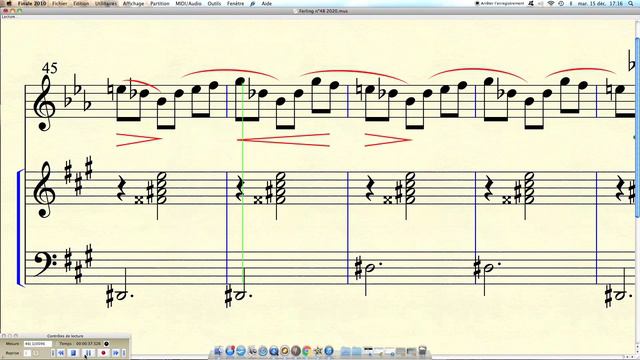
Task: Click the measure number 45
Action: click(50, 68)
